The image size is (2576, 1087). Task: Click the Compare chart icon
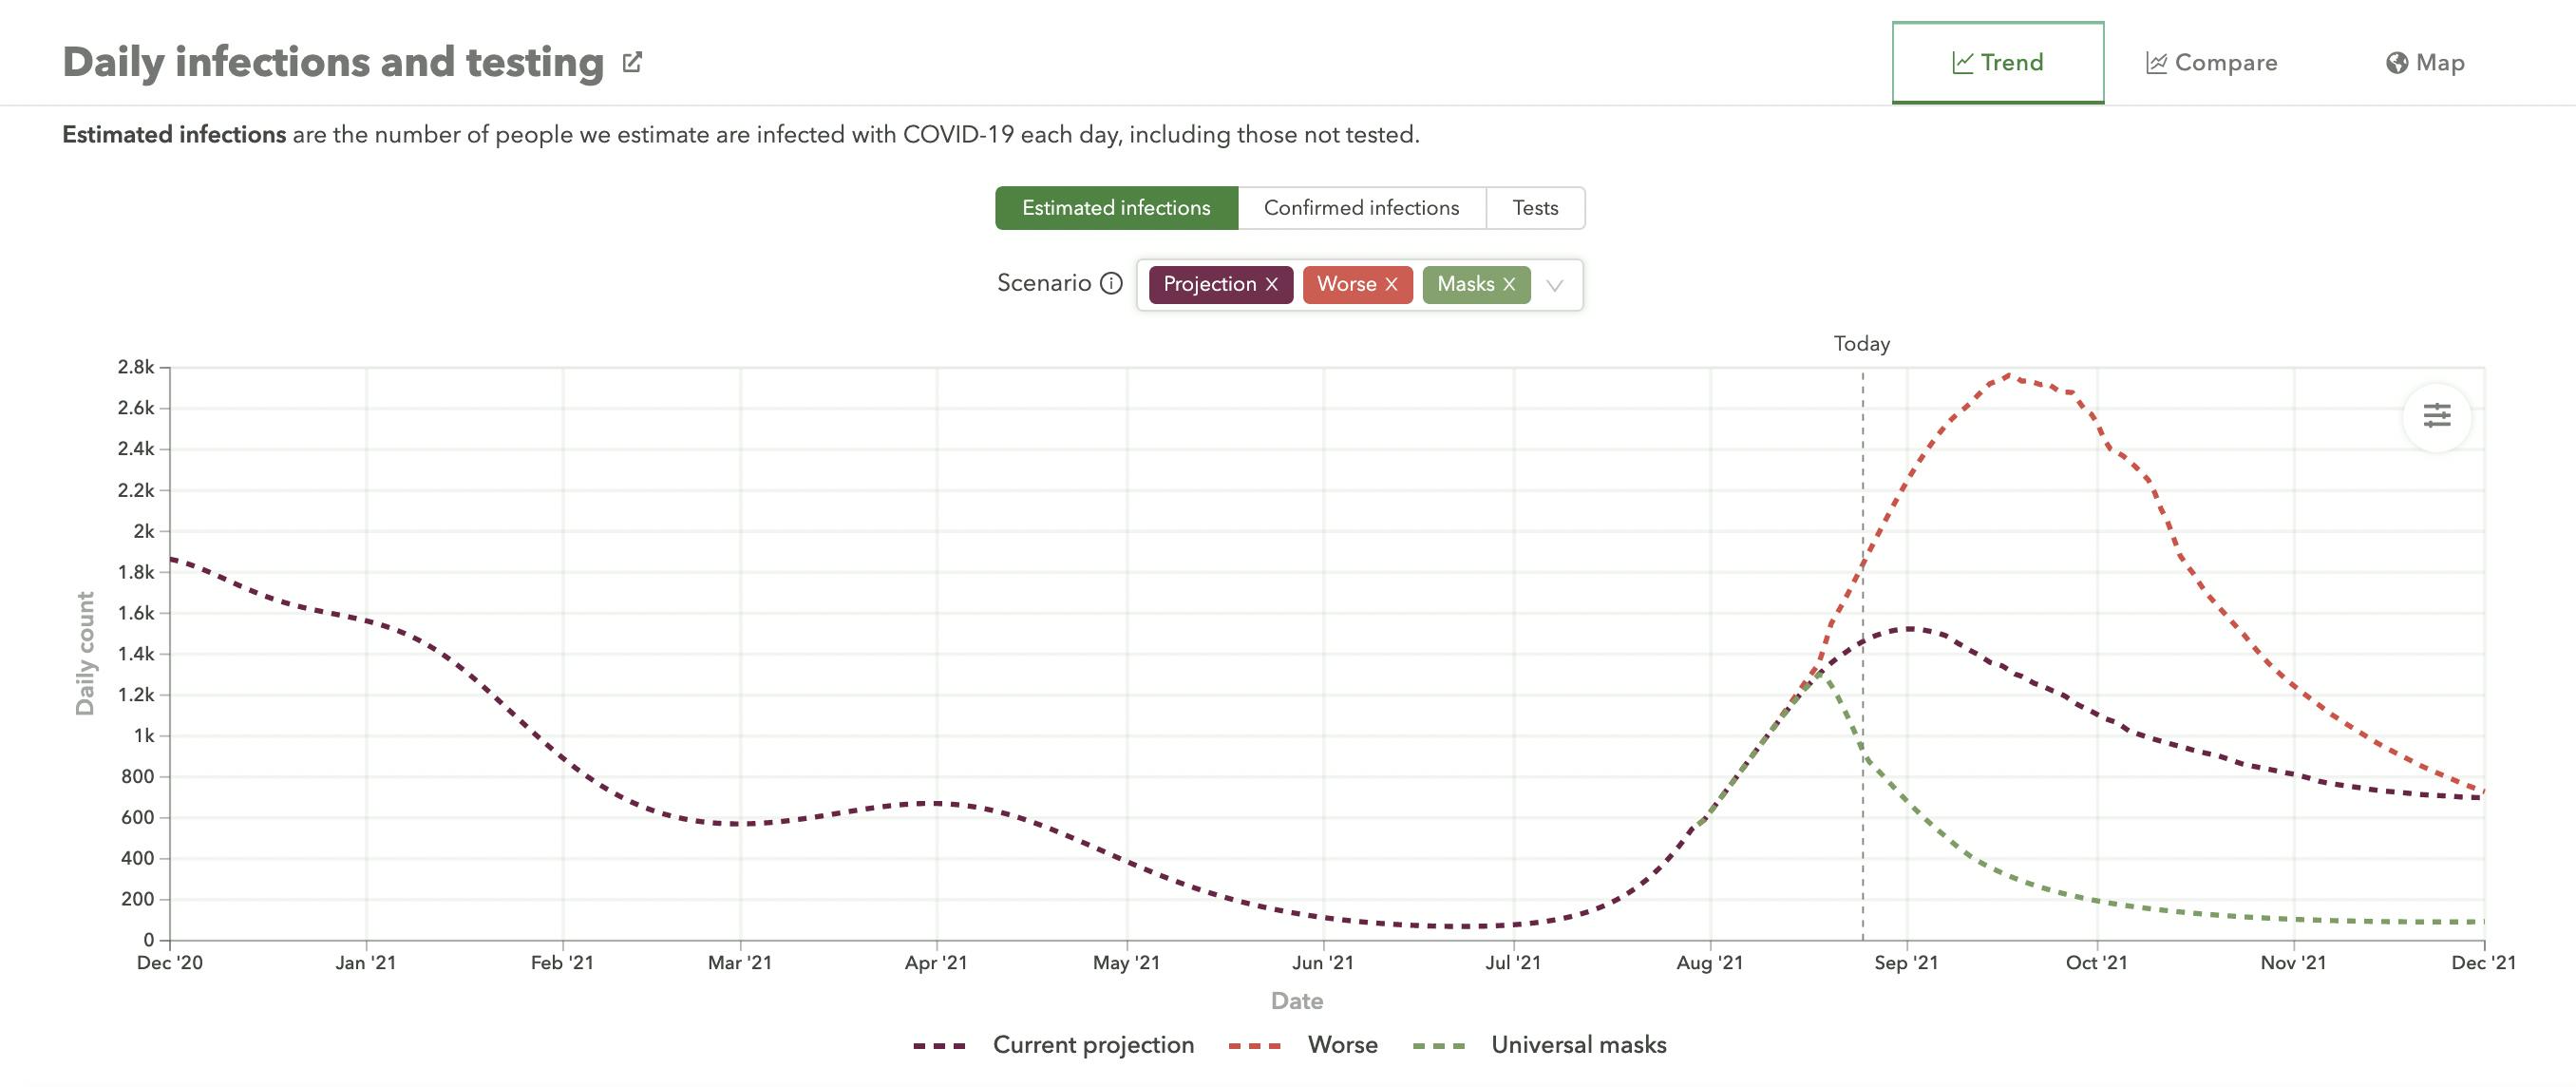click(x=2156, y=63)
